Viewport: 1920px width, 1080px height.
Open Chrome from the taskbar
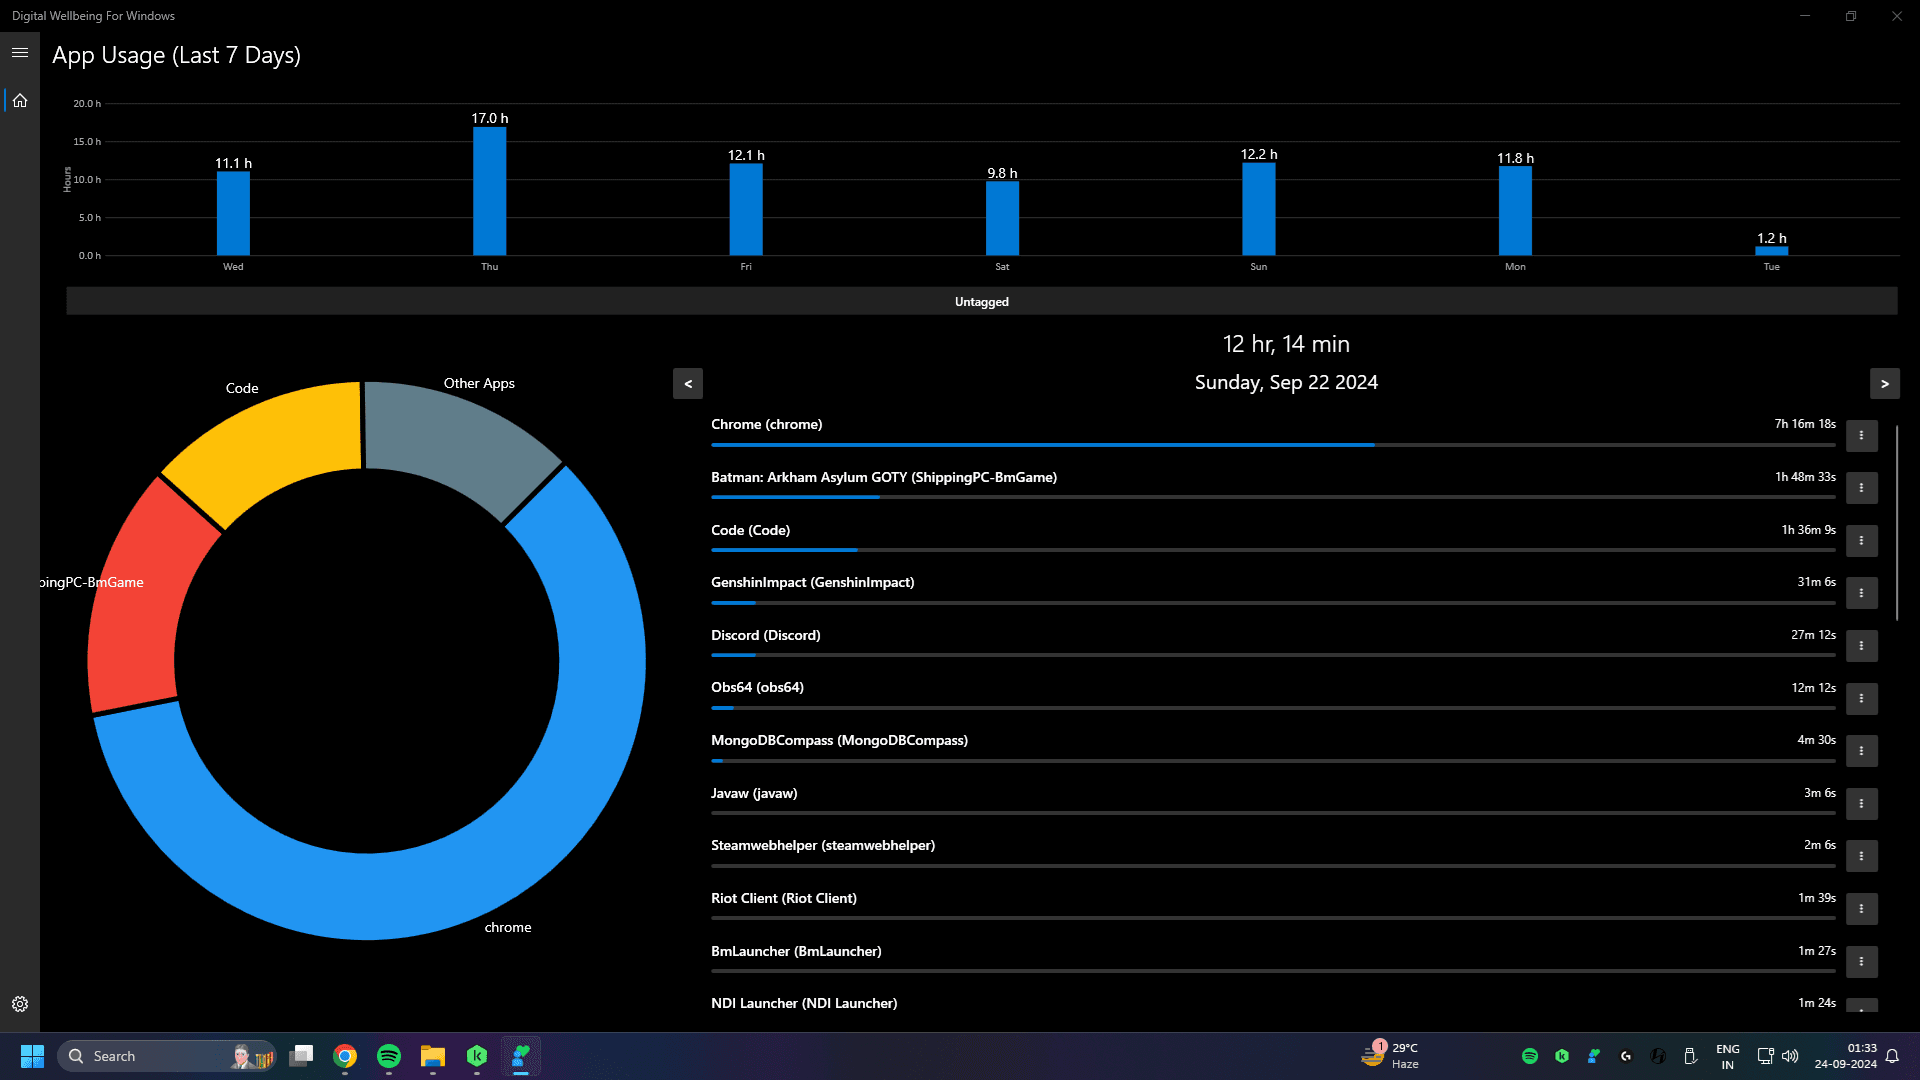(x=345, y=1056)
